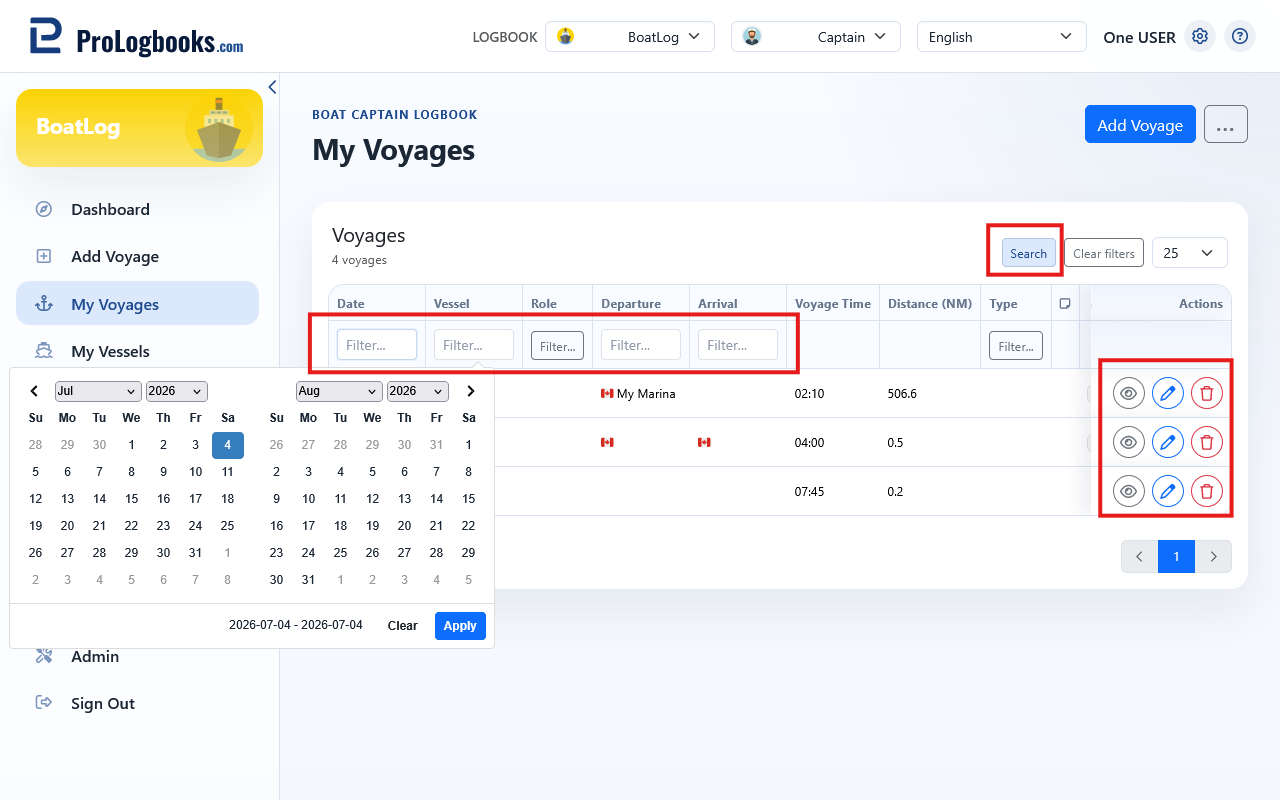Open the BoatLog logbook dropdown
The width and height of the screenshot is (1280, 800).
pyautogui.click(x=630, y=37)
